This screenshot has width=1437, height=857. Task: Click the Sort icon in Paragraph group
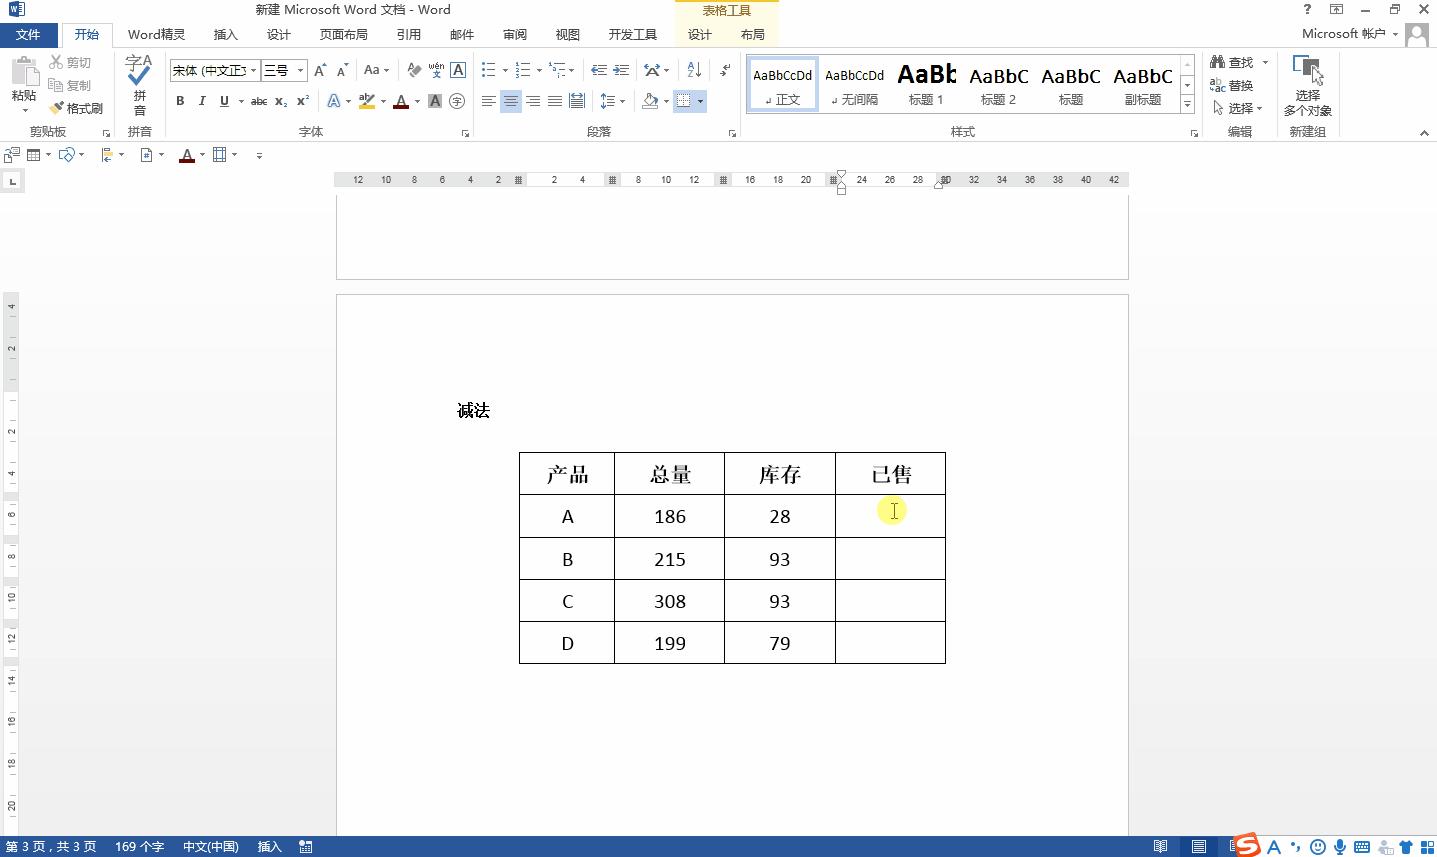(x=694, y=69)
